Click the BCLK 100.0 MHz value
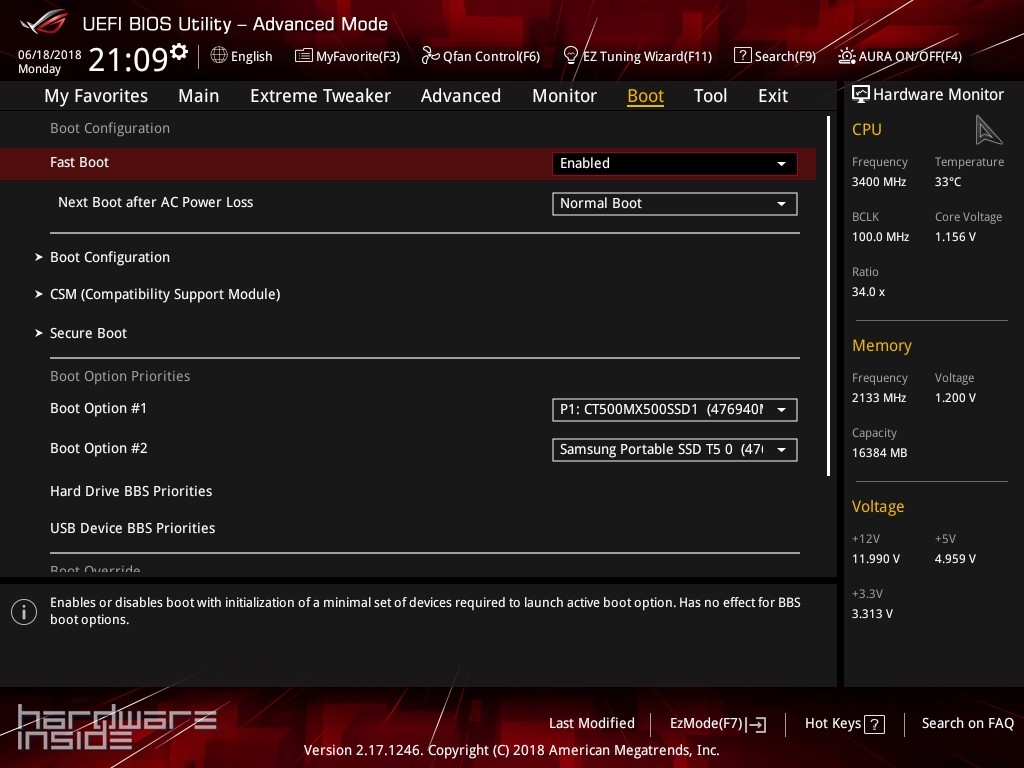 880,237
